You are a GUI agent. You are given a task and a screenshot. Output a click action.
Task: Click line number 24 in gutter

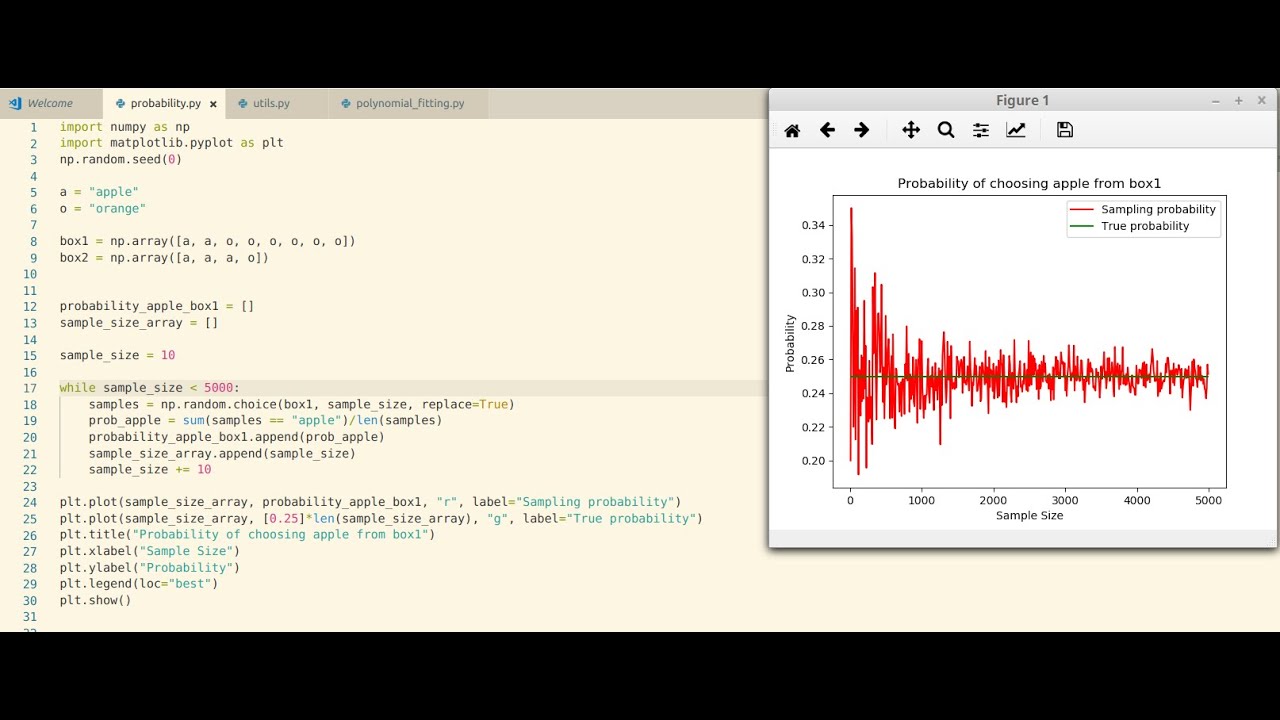point(30,502)
